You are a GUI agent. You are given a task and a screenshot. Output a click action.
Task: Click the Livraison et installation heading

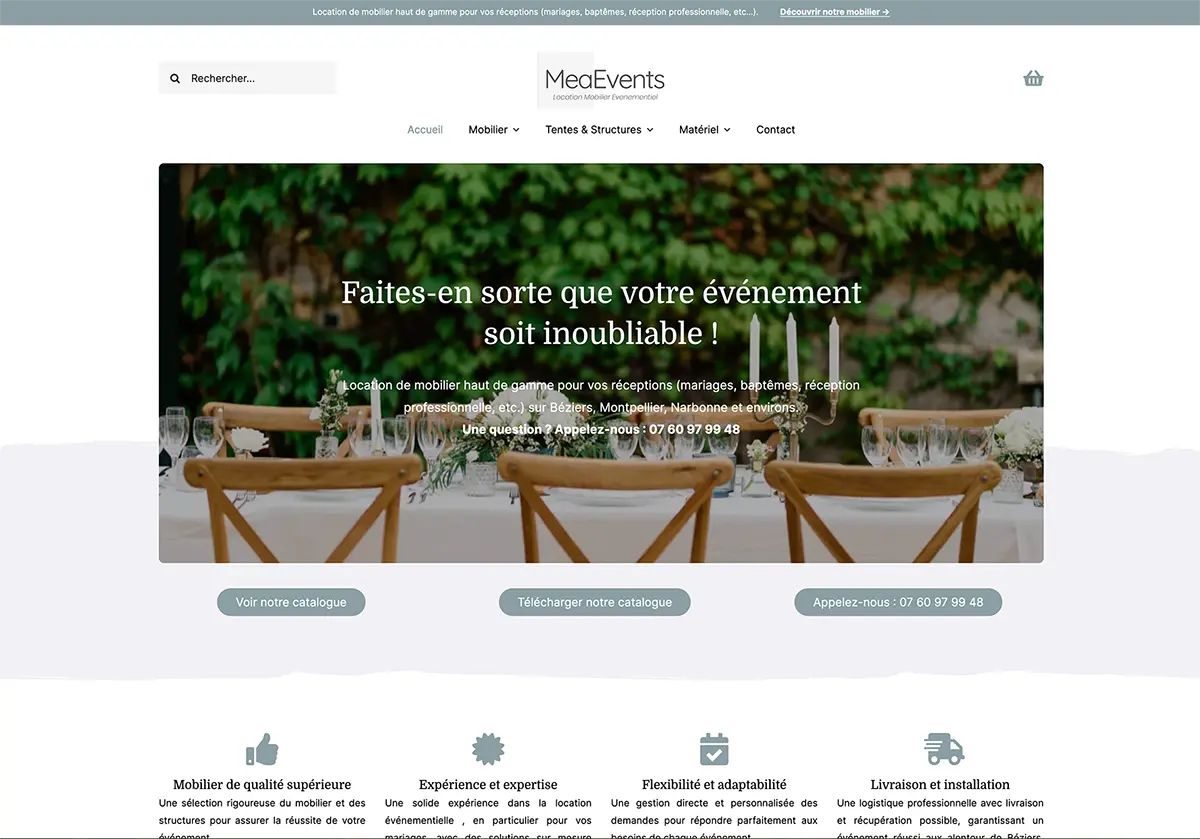click(x=940, y=784)
